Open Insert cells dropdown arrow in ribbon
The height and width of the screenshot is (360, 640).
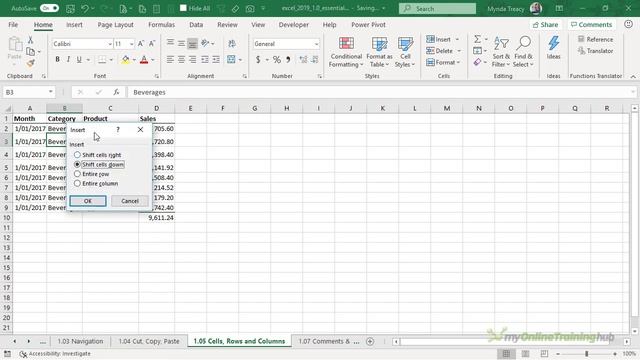click(x=457, y=39)
